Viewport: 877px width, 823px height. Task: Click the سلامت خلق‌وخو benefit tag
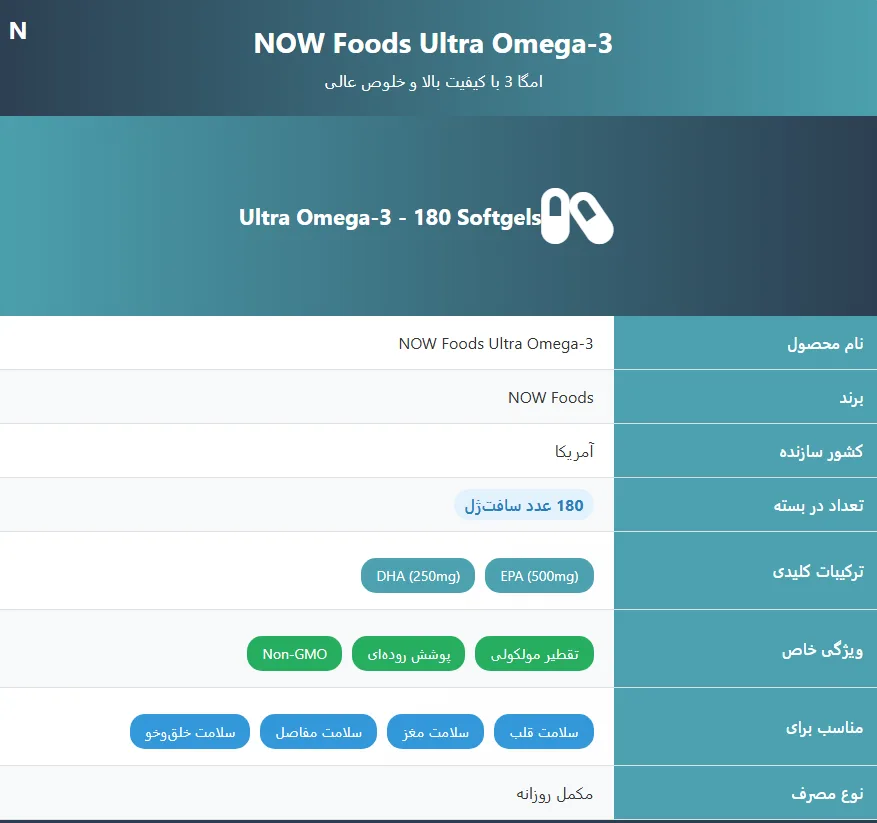coord(189,731)
